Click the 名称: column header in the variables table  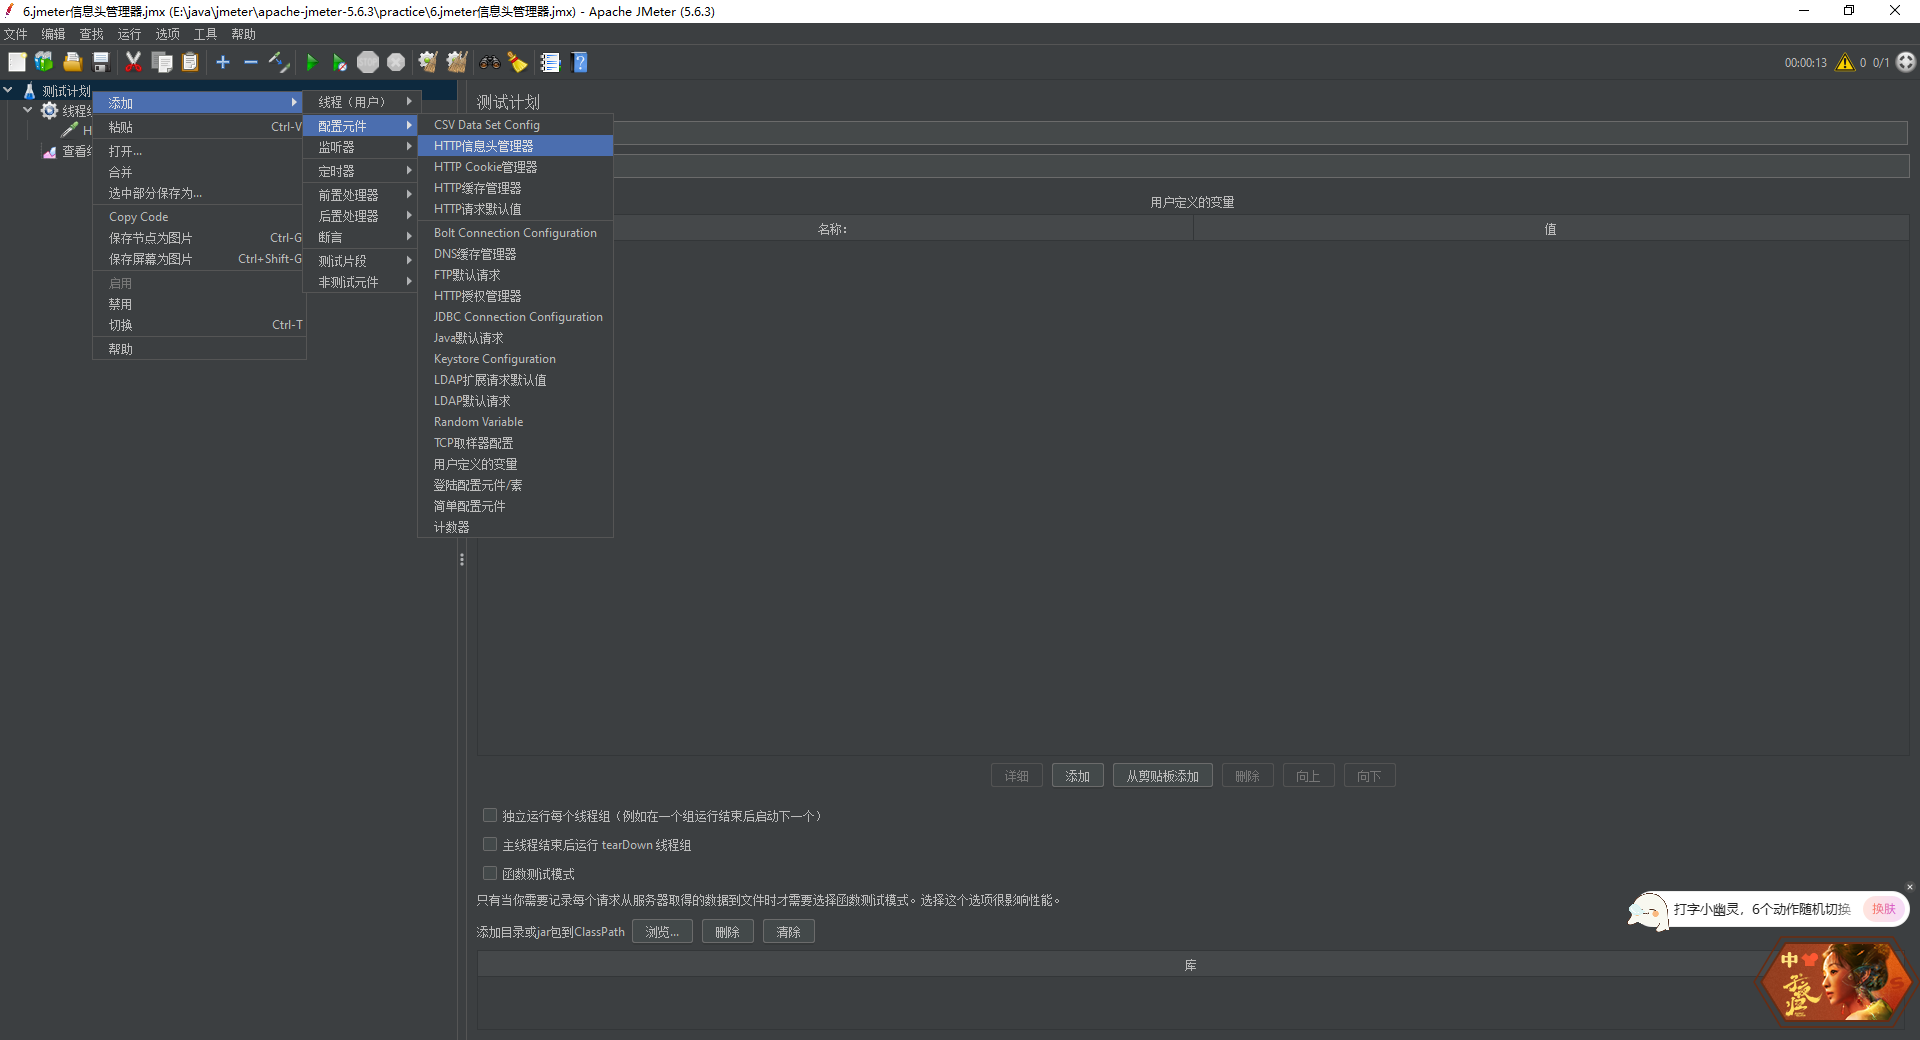pos(833,229)
